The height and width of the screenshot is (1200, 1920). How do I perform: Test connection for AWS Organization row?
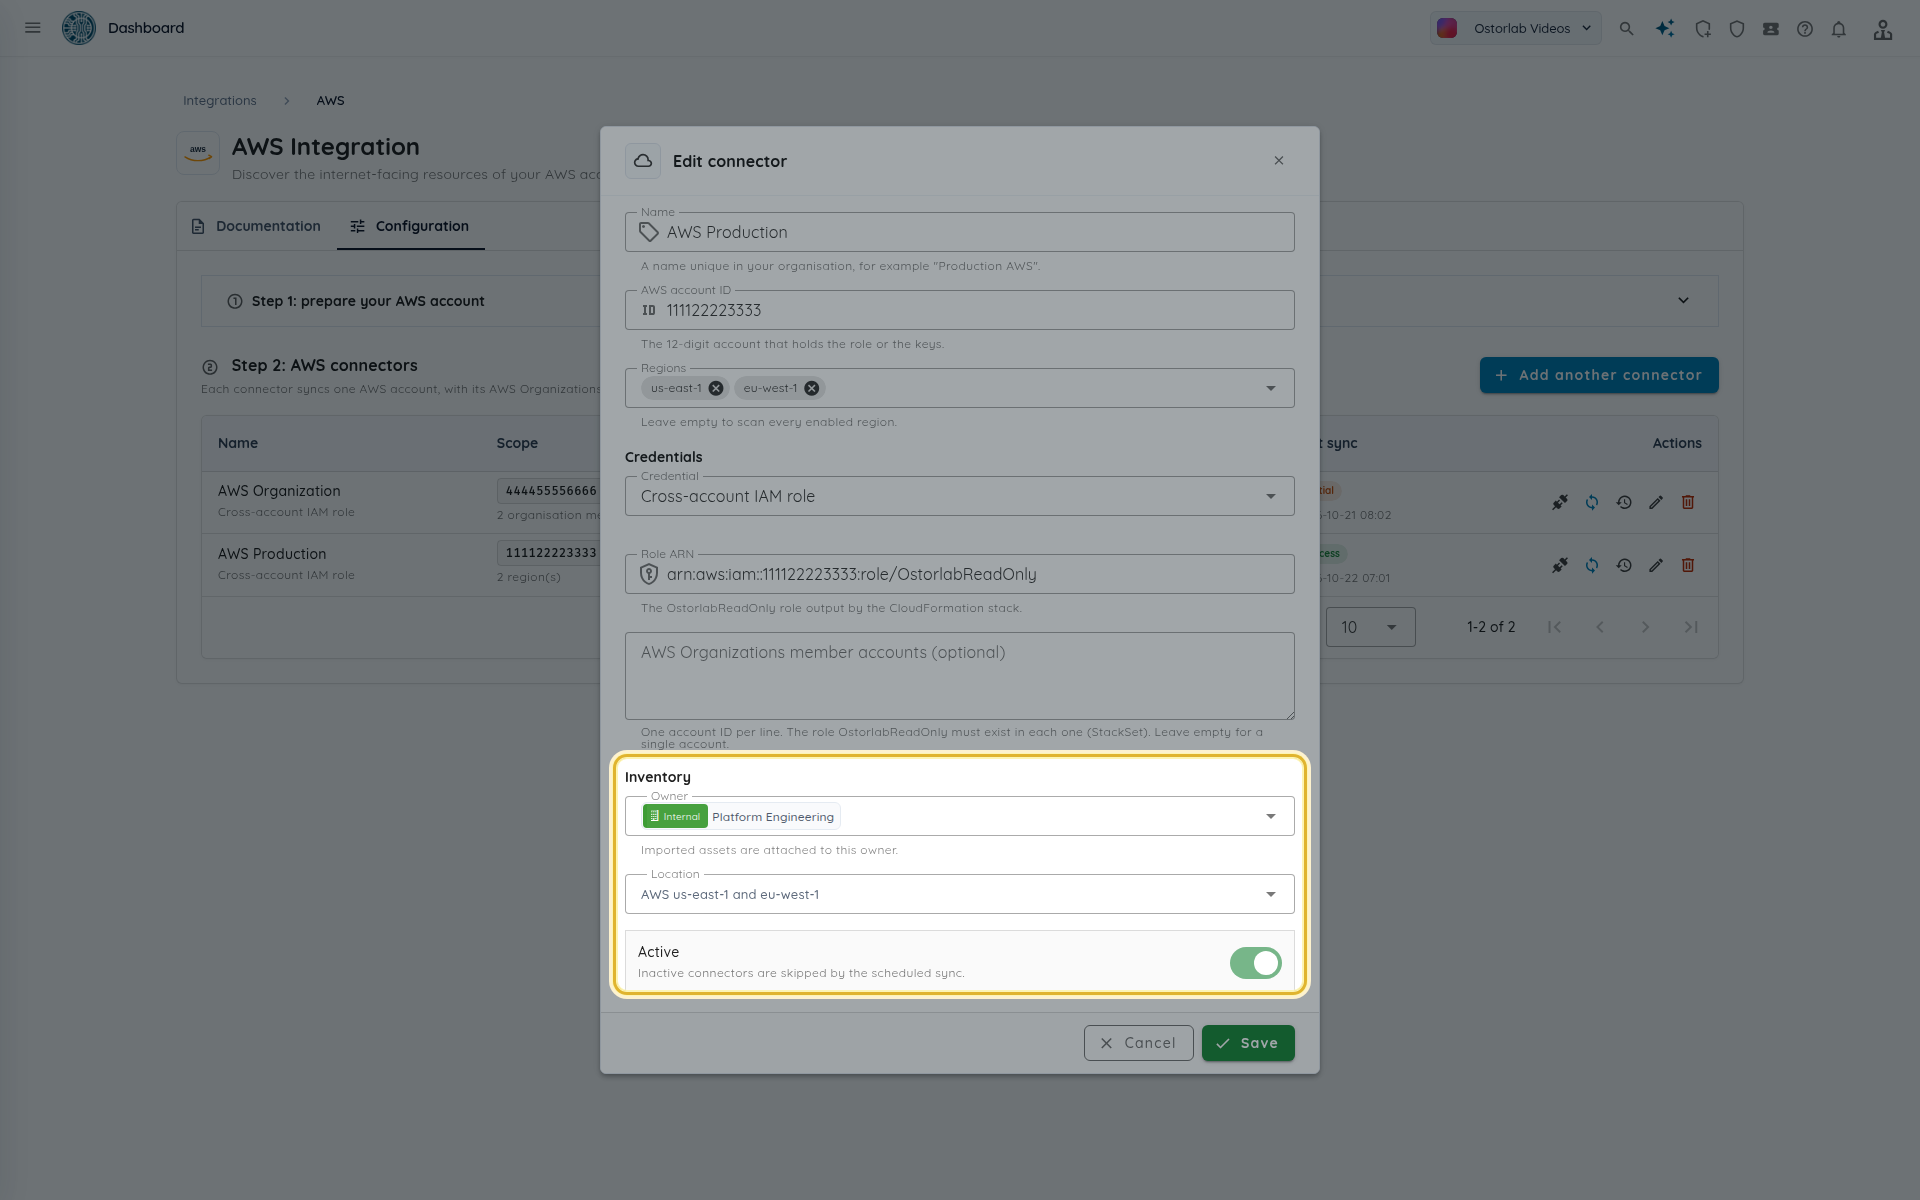[x=1560, y=502]
